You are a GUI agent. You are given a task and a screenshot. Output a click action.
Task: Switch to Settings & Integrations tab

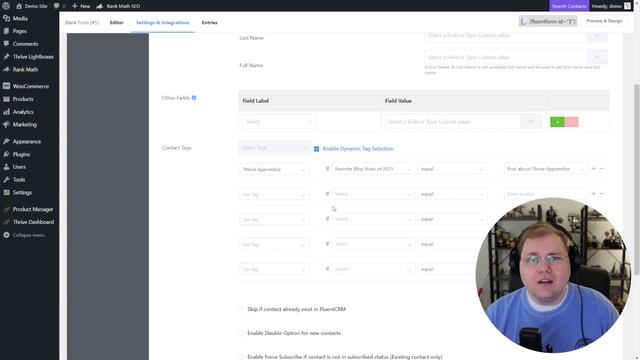(x=162, y=22)
